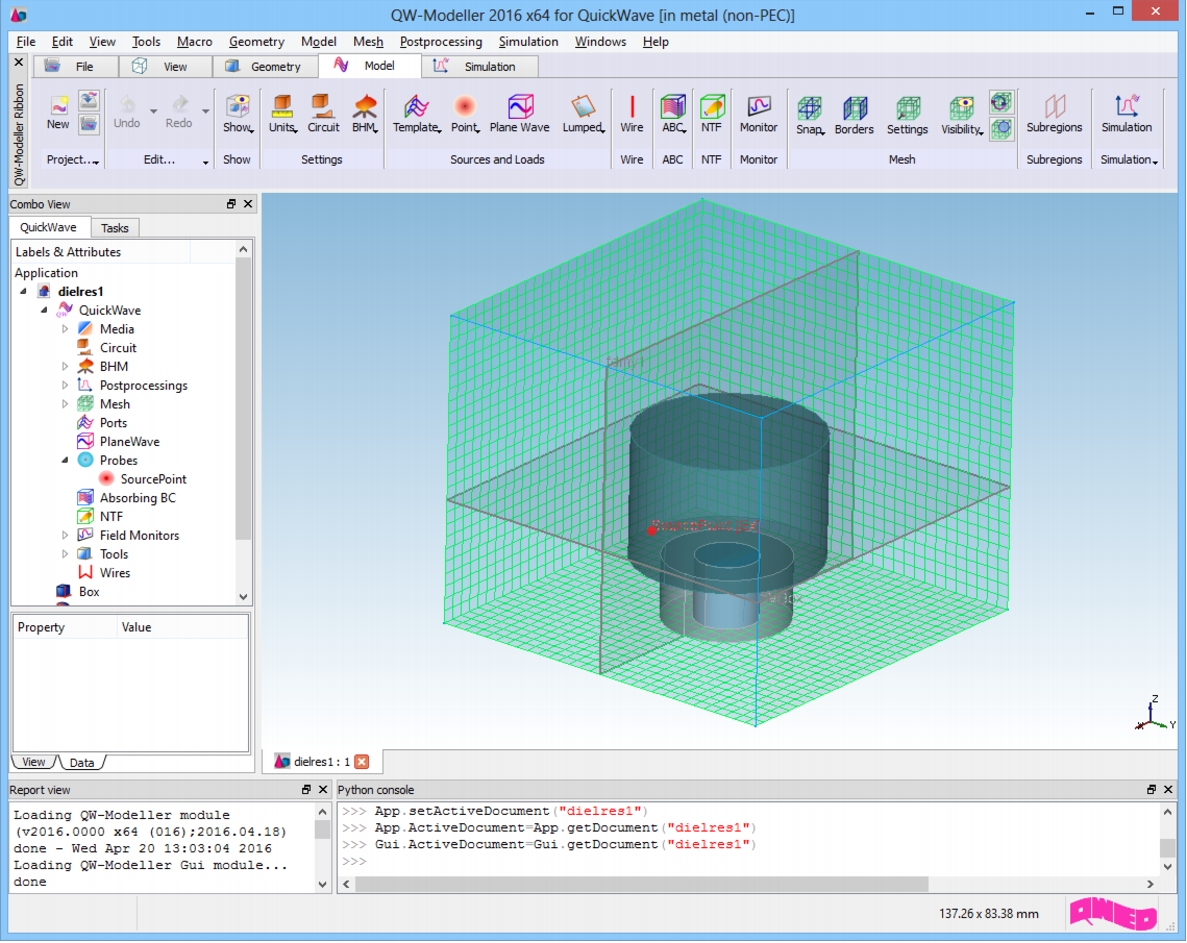Open the Redo history dropdown arrow
The height and width of the screenshot is (943, 1187).
[x=205, y=111]
